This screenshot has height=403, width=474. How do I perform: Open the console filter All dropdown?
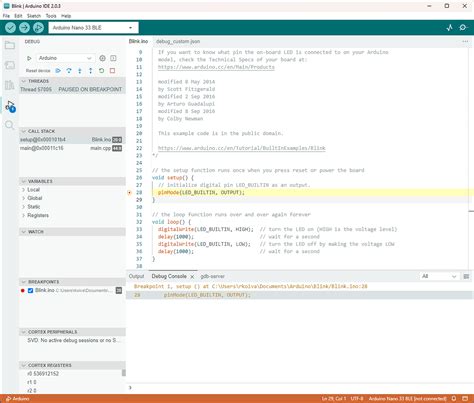(439, 276)
